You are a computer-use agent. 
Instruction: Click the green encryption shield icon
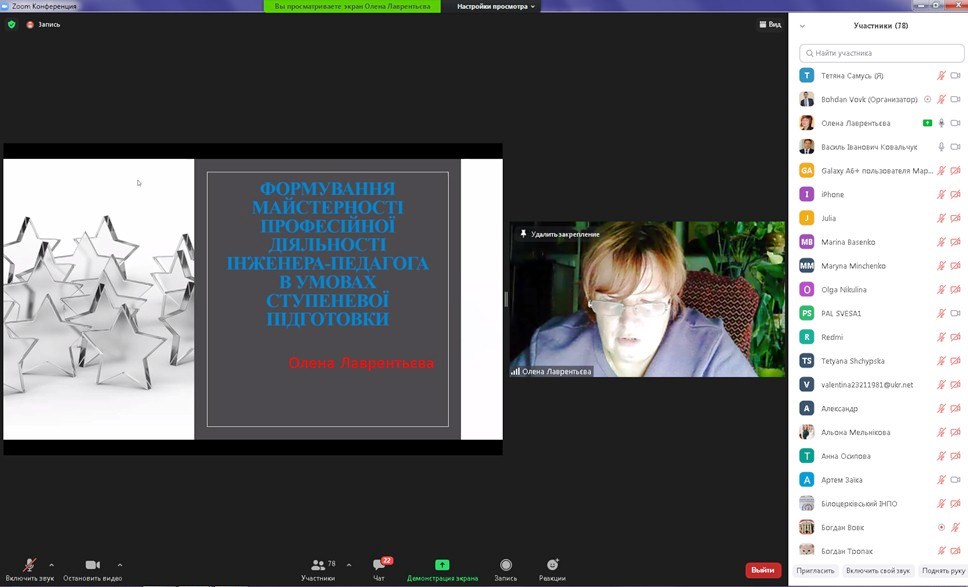[12, 24]
